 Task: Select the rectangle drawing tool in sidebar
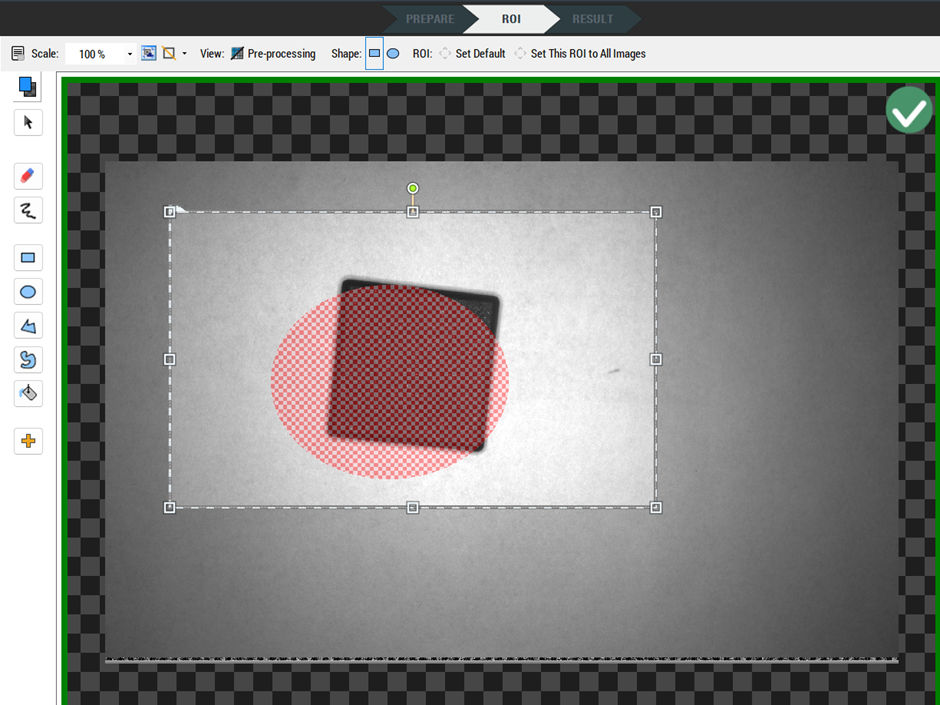(x=28, y=258)
